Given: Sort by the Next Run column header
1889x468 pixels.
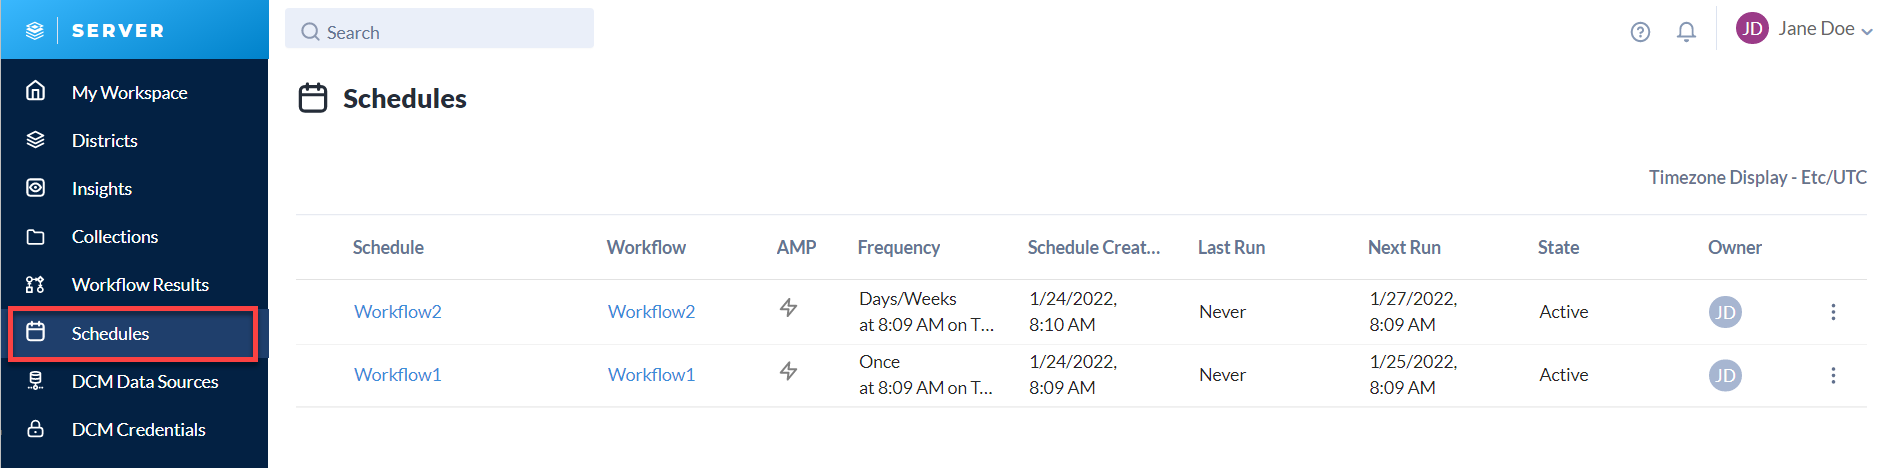Looking at the screenshot, I should pos(1404,247).
